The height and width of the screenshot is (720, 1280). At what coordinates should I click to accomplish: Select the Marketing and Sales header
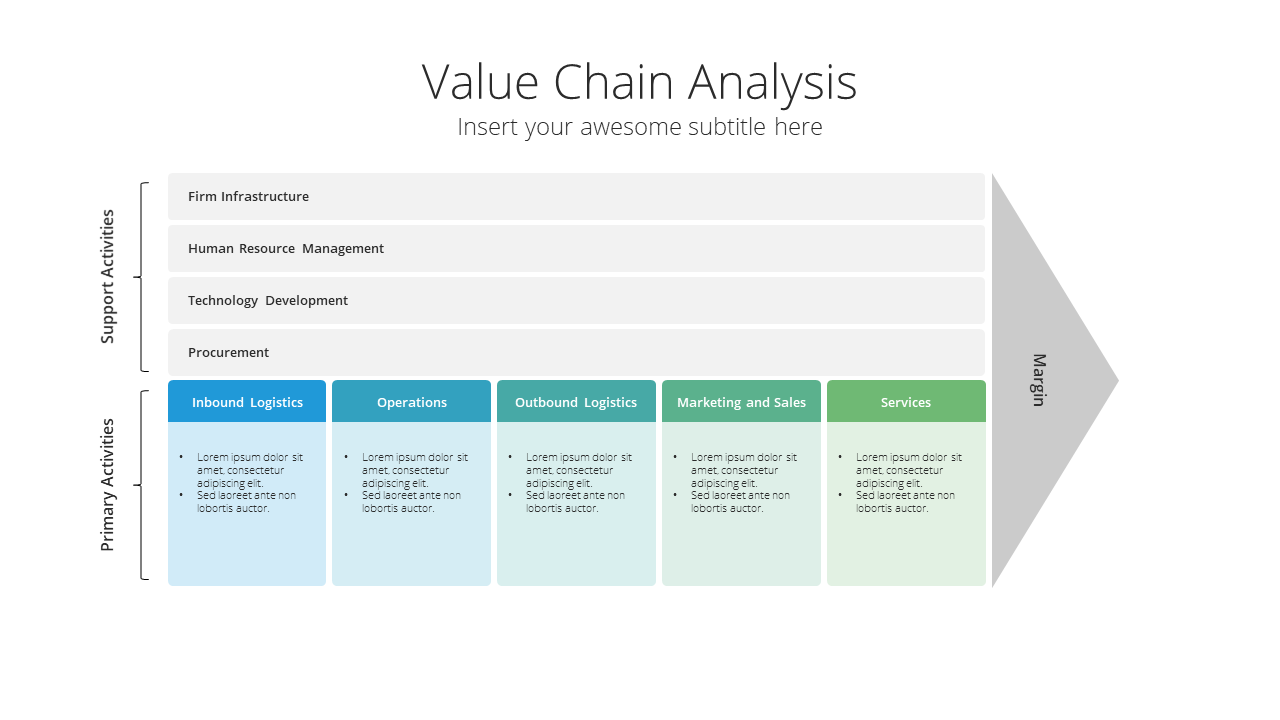(741, 401)
